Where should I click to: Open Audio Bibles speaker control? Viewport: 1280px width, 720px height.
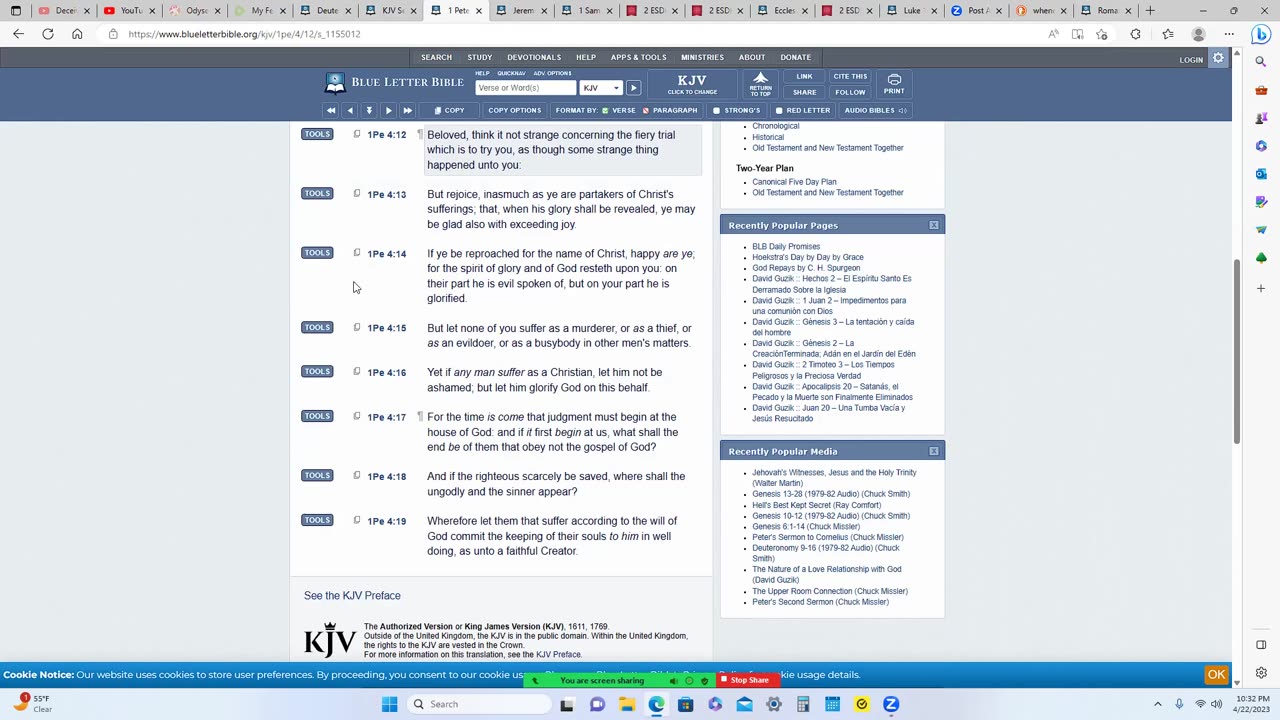[903, 110]
